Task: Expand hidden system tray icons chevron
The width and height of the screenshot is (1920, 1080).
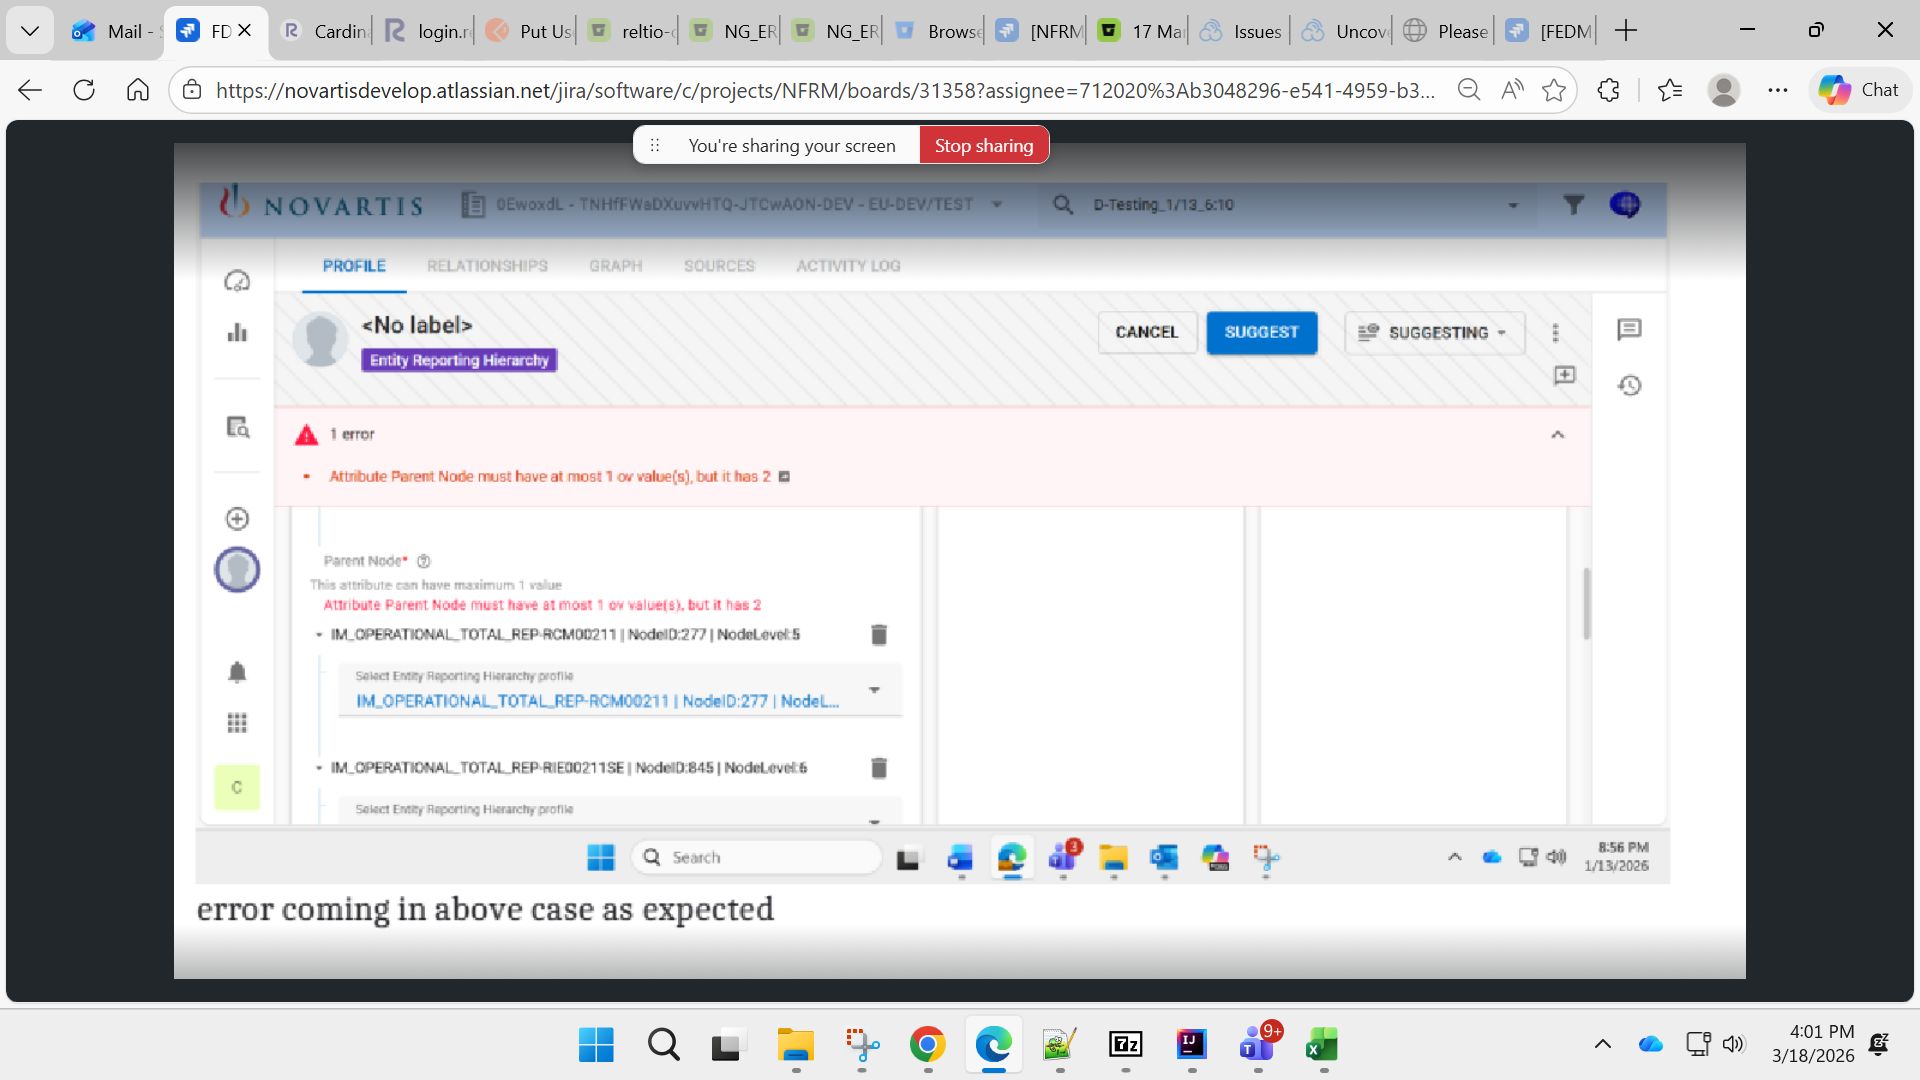Action: 1602,1045
